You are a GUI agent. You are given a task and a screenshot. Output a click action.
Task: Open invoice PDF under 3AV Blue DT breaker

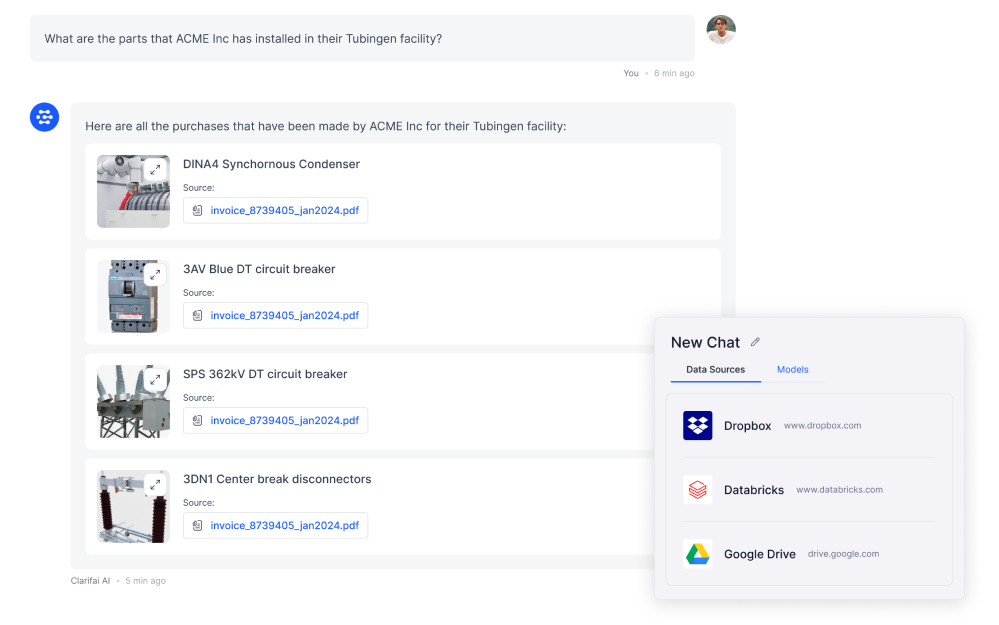pos(275,316)
